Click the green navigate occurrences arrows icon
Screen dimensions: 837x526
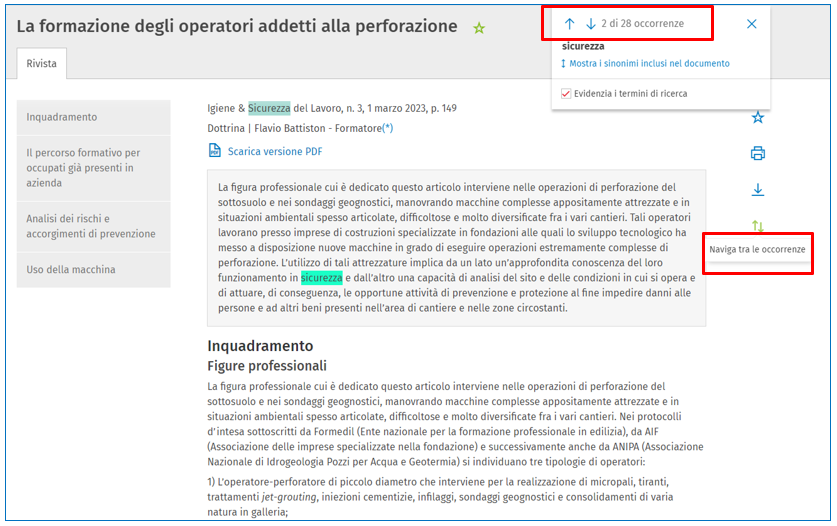click(757, 226)
